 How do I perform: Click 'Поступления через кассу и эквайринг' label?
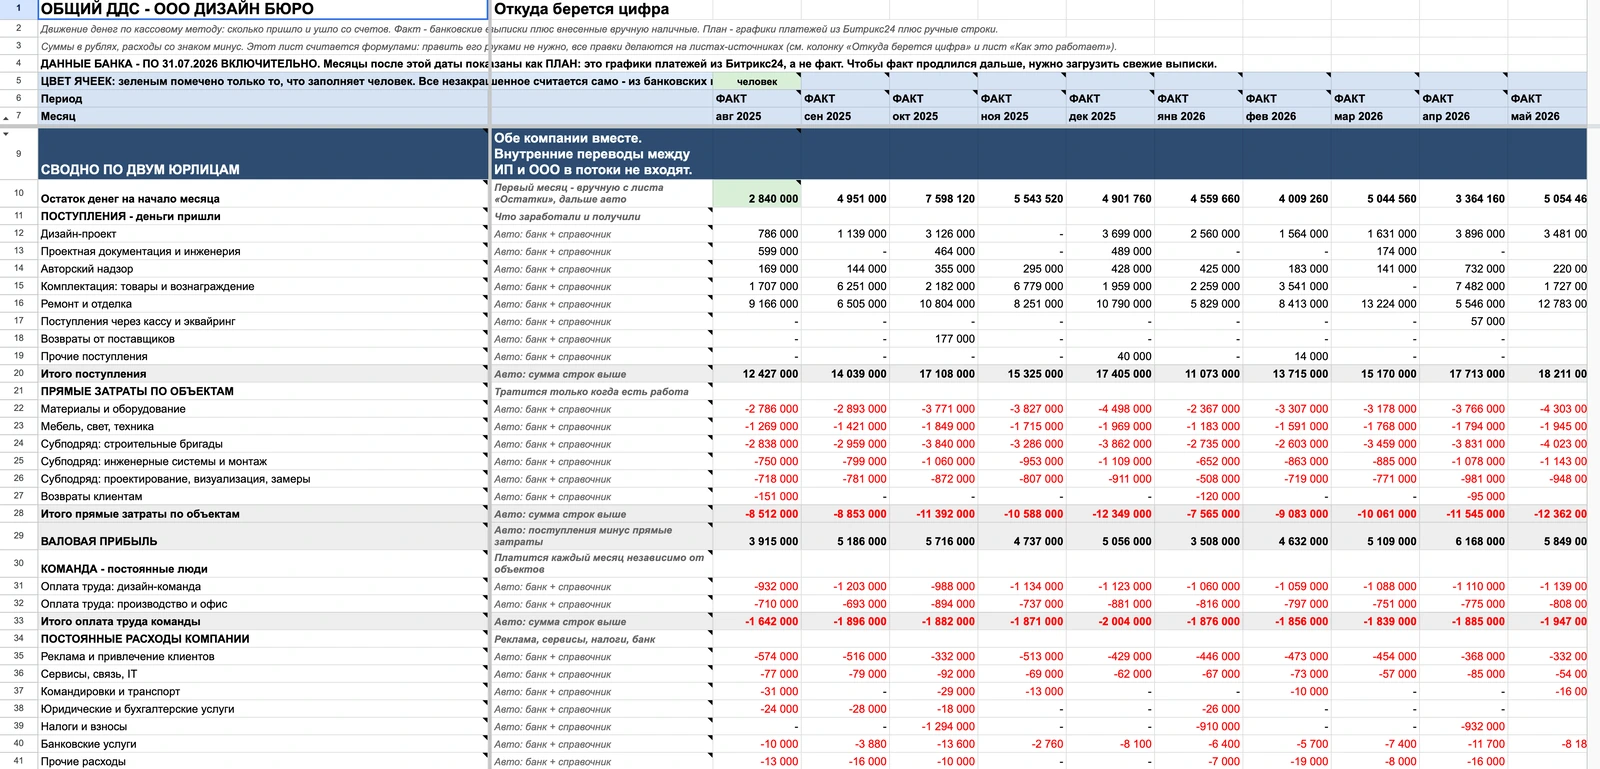(264, 321)
